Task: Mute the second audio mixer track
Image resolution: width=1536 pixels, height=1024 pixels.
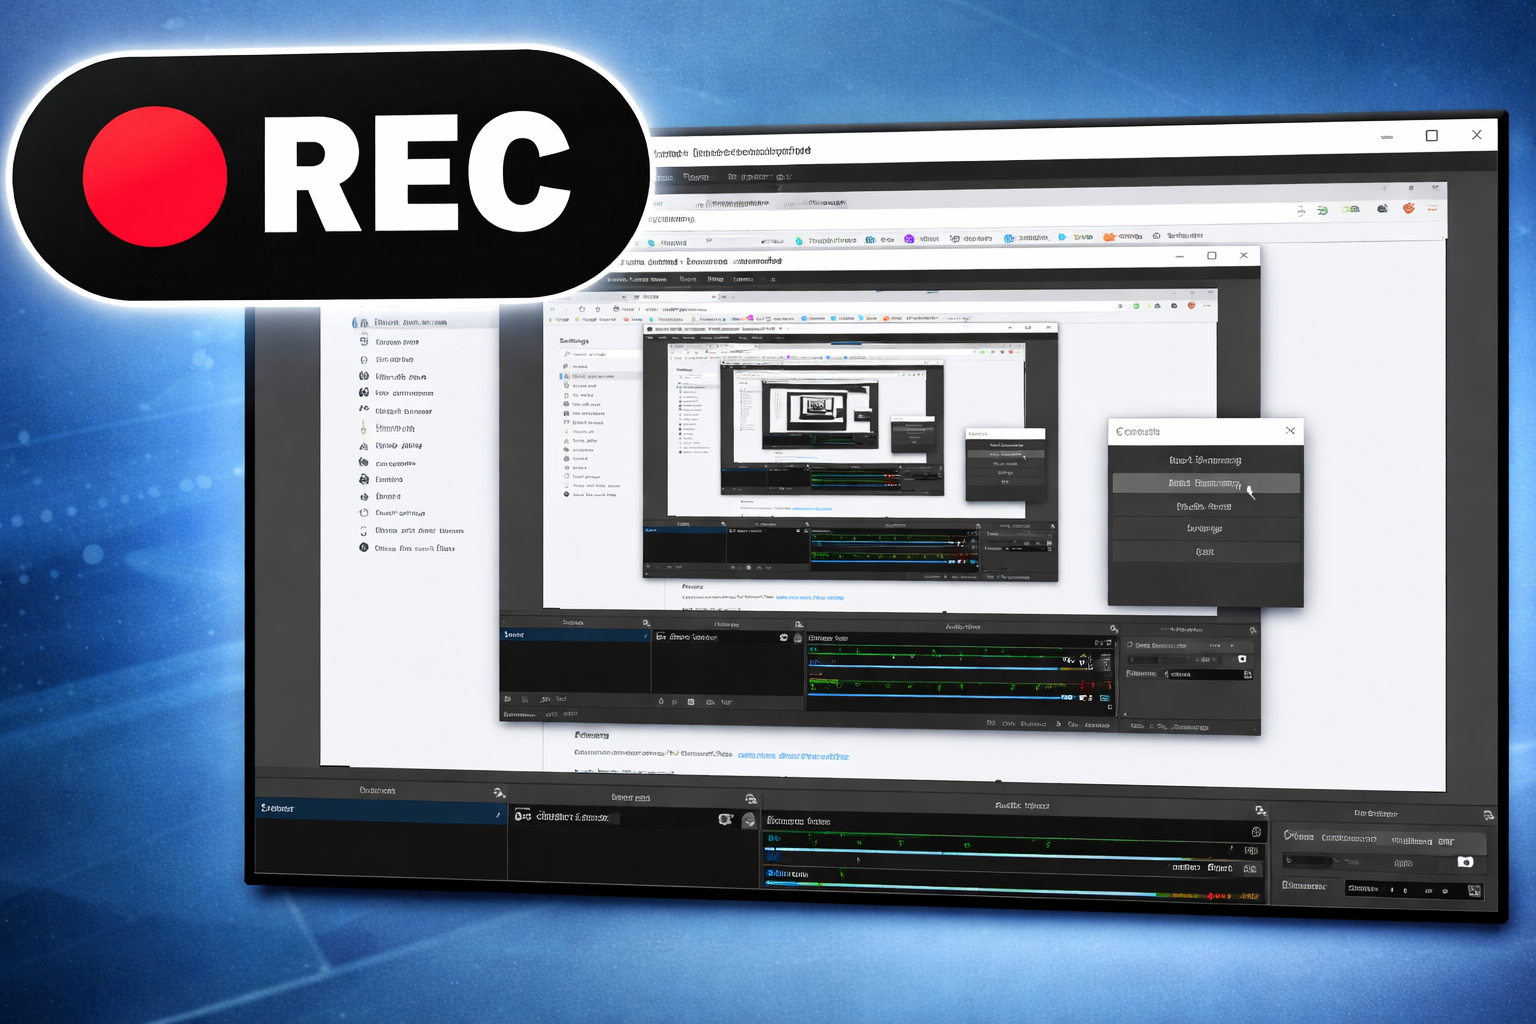Action: point(1250,869)
